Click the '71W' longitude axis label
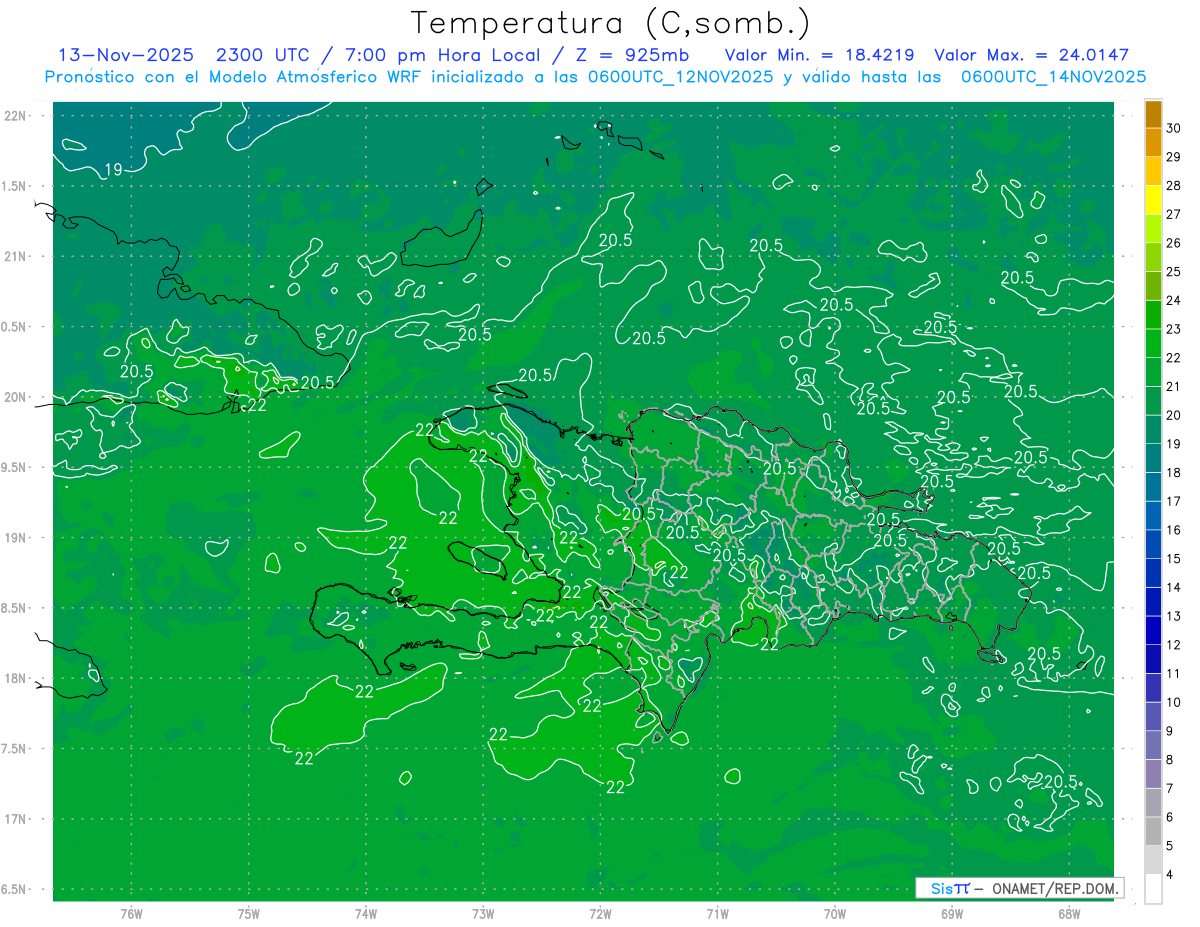 (717, 914)
